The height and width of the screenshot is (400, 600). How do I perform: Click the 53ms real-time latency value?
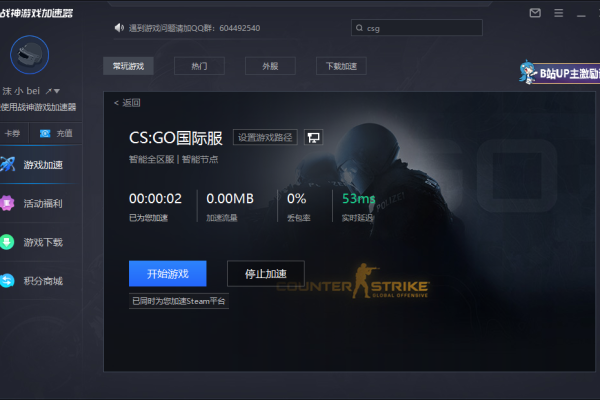click(359, 198)
